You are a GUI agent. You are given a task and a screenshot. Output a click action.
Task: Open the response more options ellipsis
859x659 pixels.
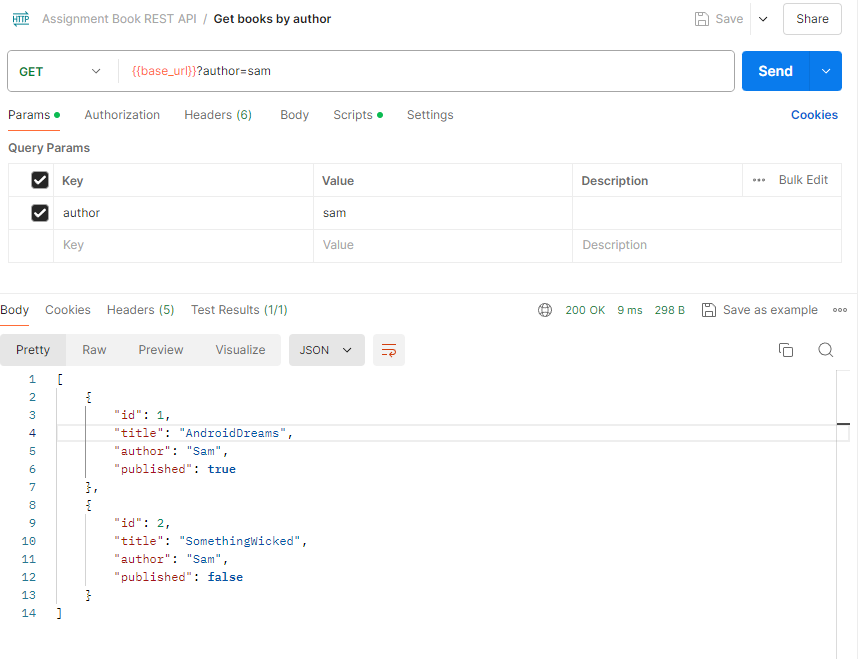click(x=840, y=310)
